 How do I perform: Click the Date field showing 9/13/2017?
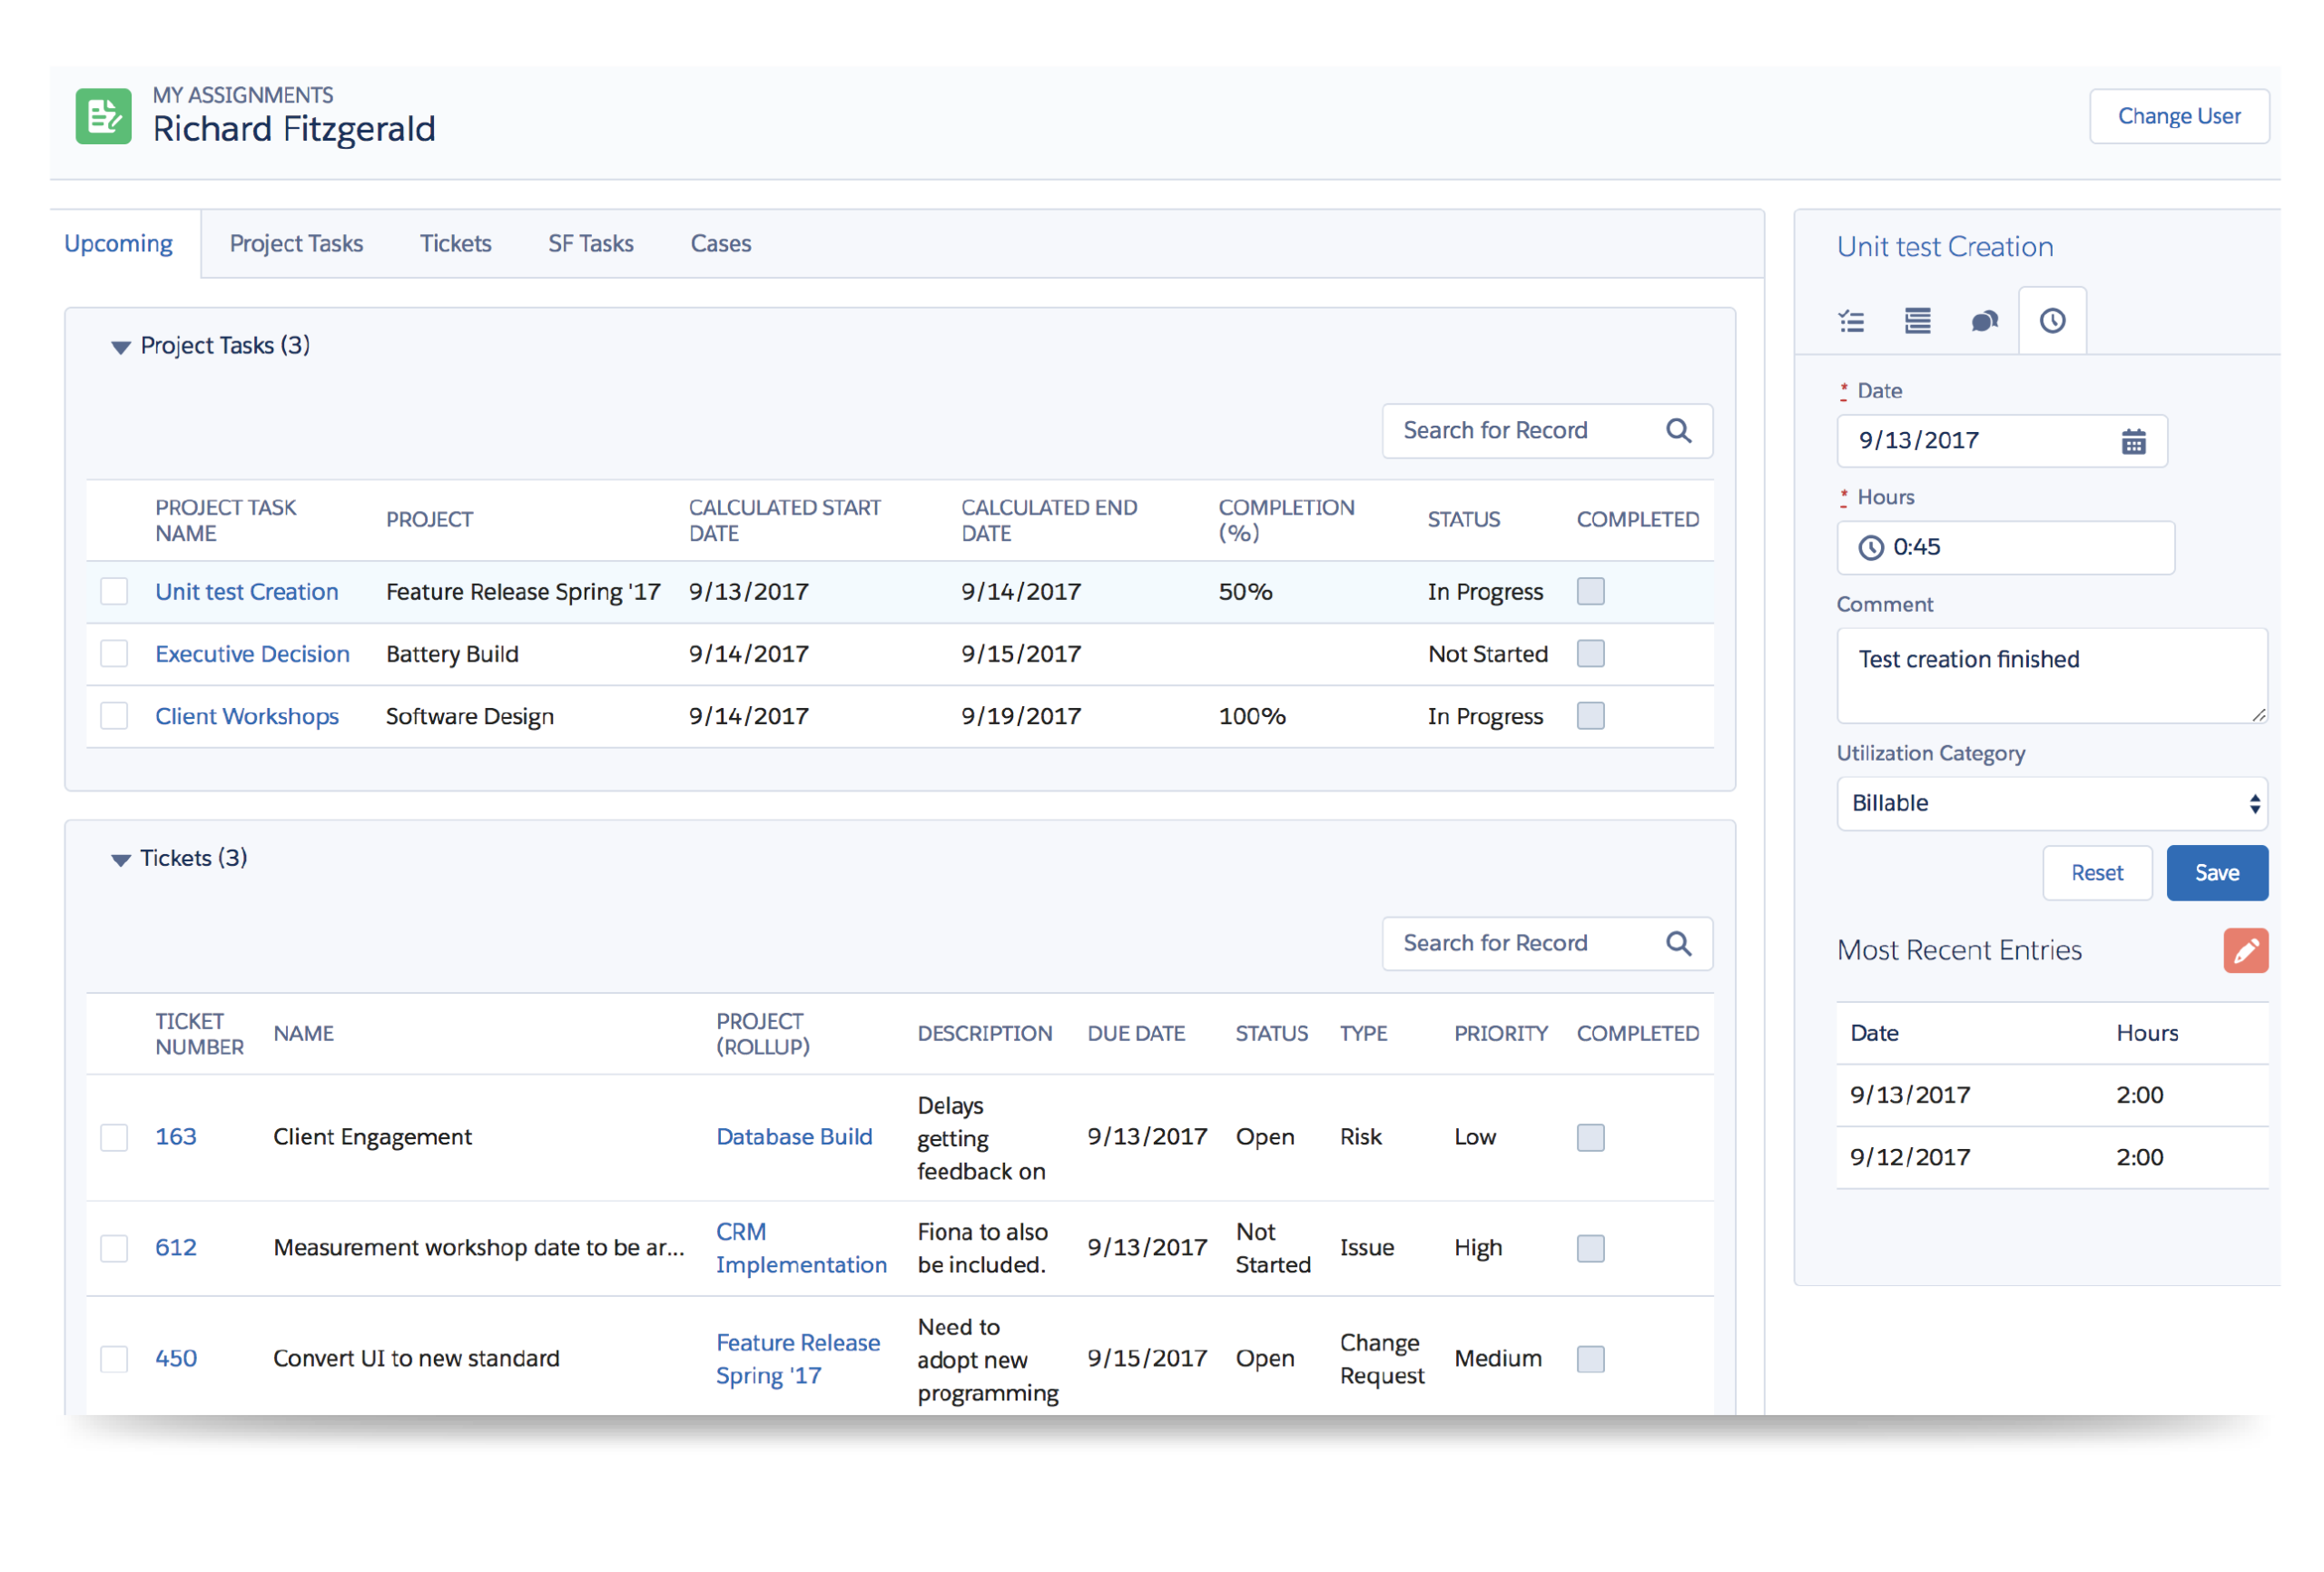2002,441
